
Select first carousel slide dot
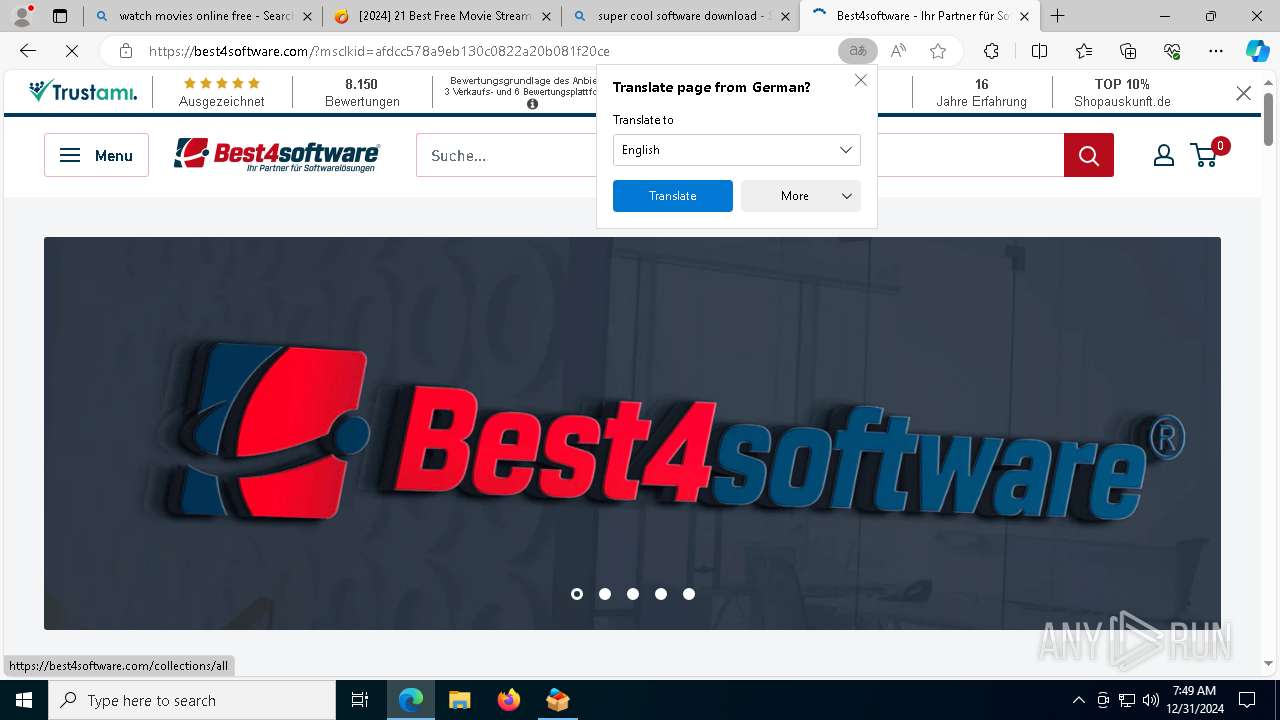pos(577,594)
